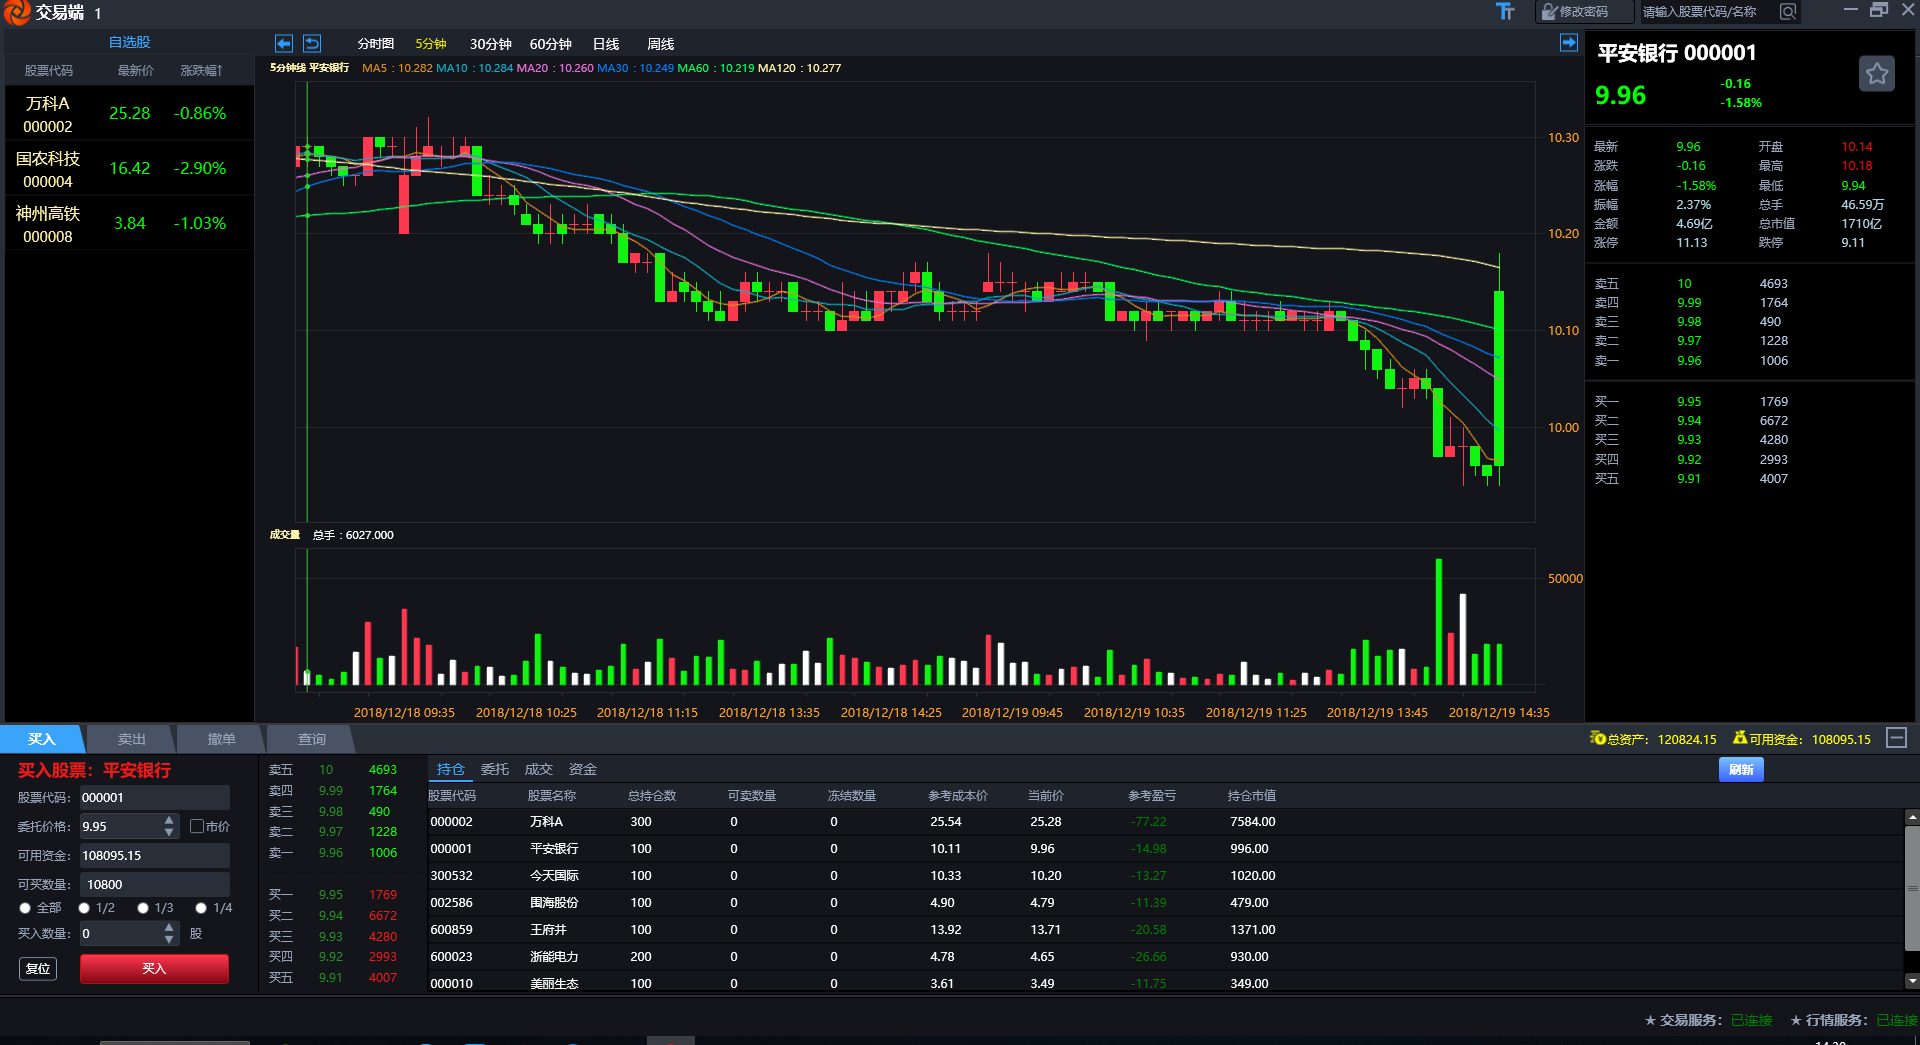The height and width of the screenshot is (1045, 1920).
Task: Select the 1/4 quantity radio button
Action: pyautogui.click(x=201, y=908)
